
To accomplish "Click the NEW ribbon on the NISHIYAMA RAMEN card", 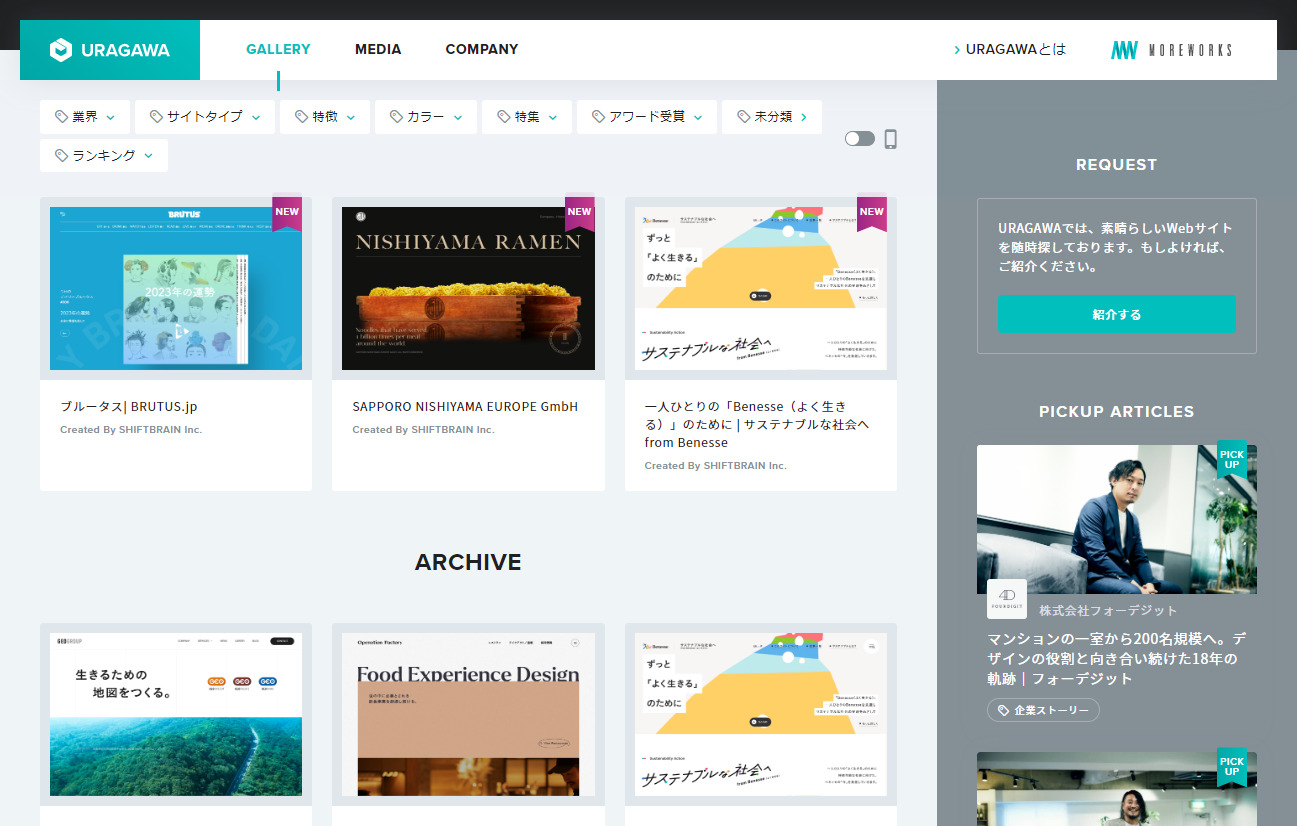I will click(x=579, y=211).
